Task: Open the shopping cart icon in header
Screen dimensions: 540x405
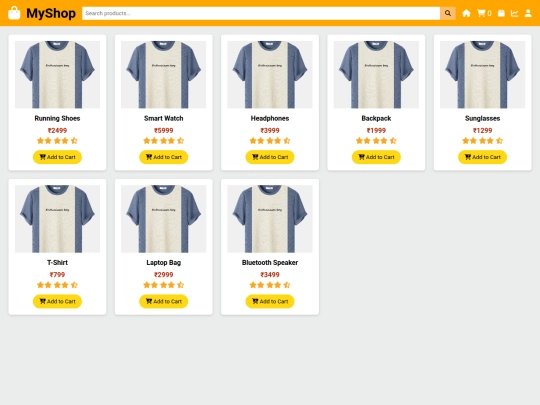Action: pos(481,13)
